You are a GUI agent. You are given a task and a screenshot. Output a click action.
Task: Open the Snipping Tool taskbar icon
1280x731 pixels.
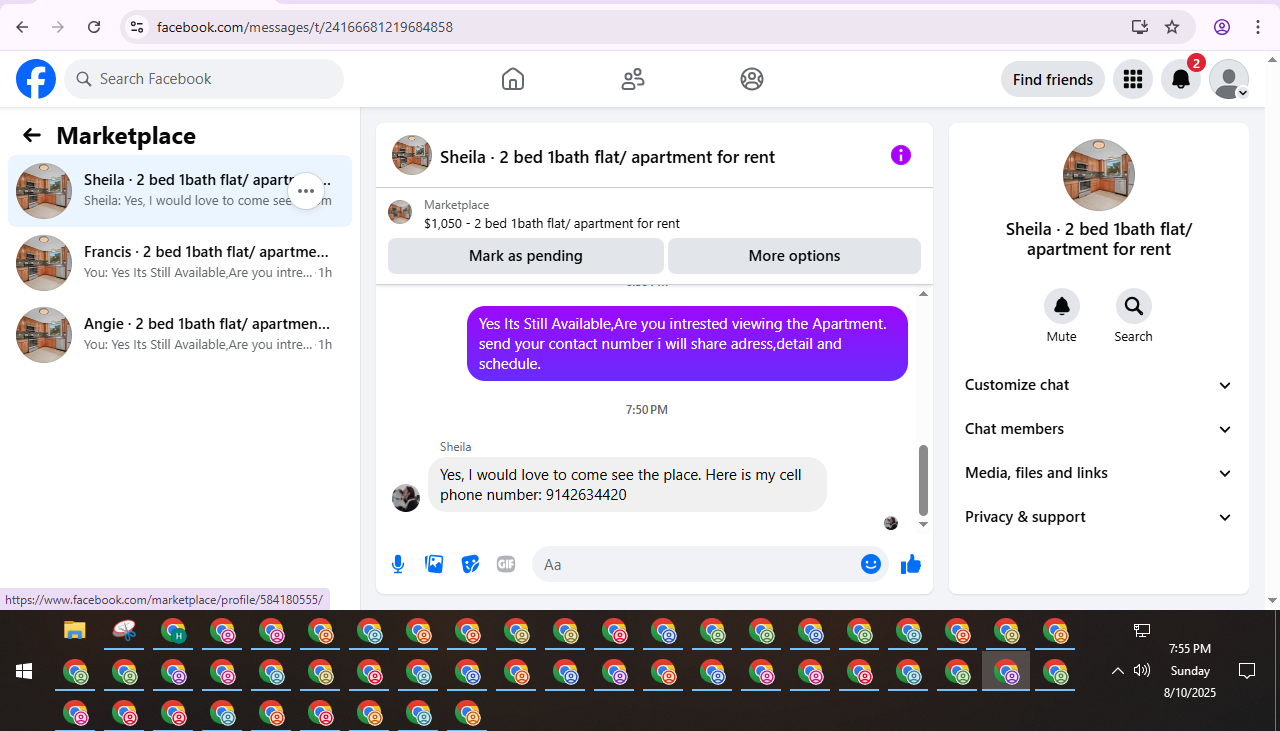coord(124,630)
